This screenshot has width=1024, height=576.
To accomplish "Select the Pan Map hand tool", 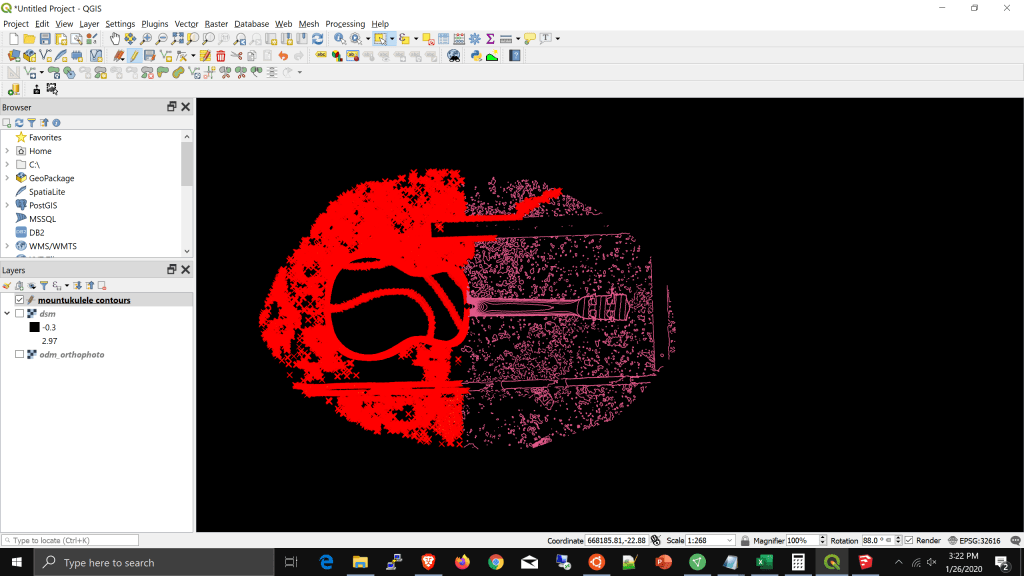I will click(115, 39).
